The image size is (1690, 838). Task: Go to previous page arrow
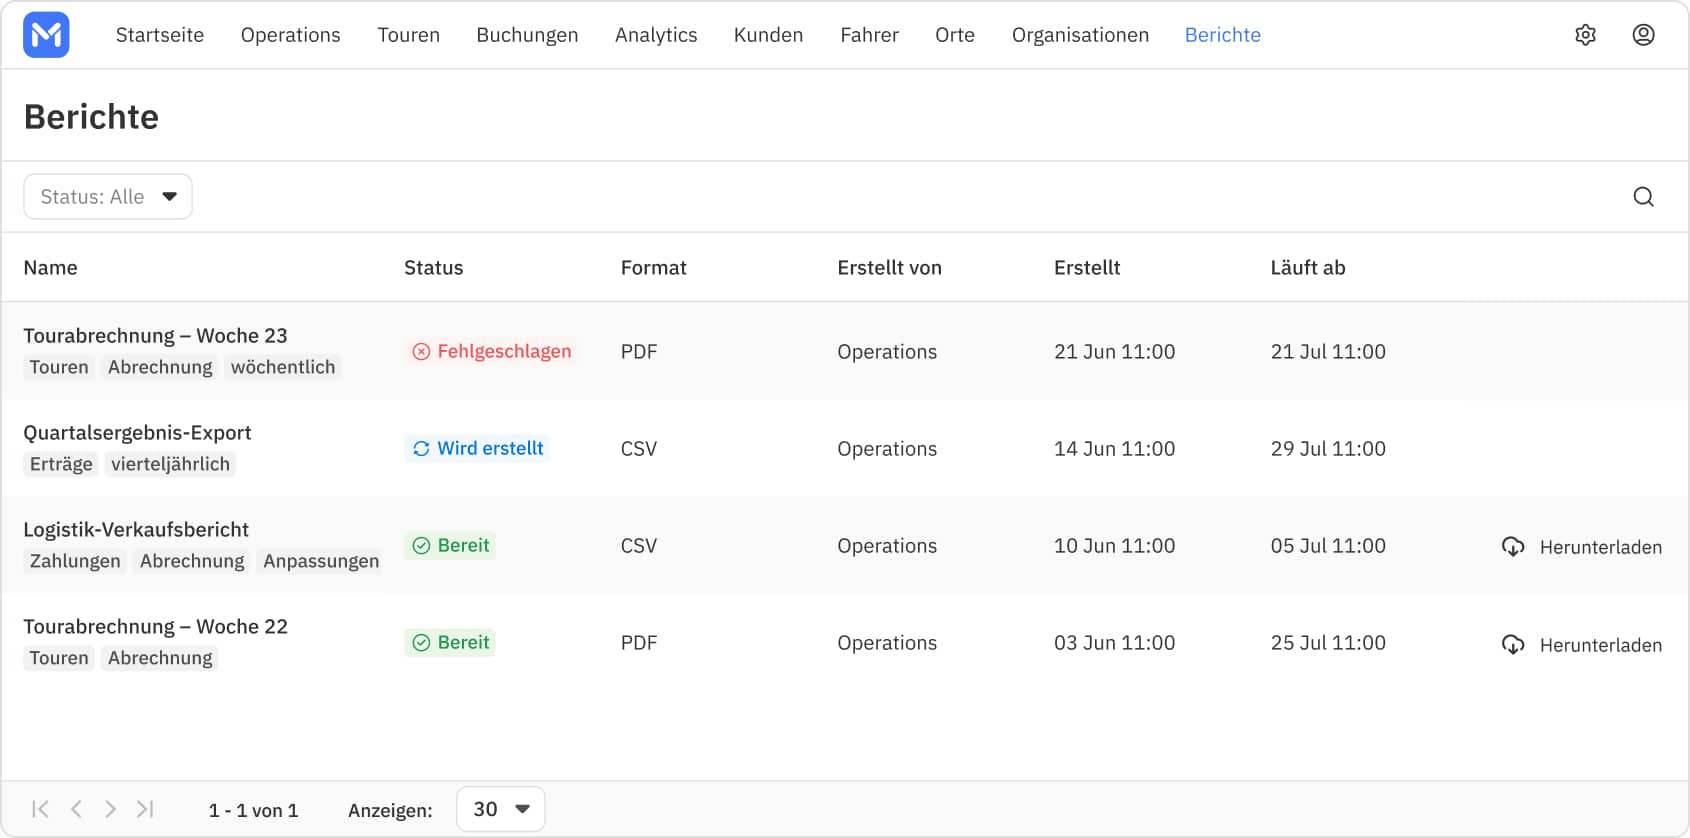[x=76, y=809]
